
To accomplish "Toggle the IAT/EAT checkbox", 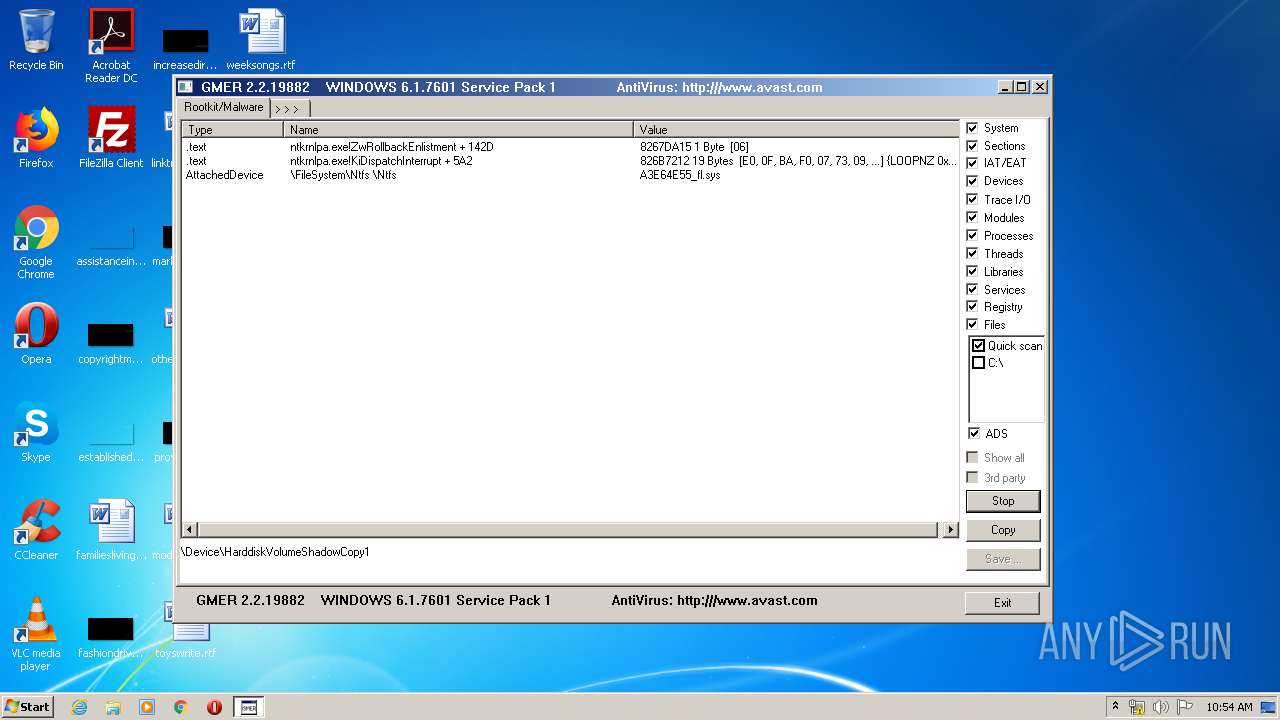I will pyautogui.click(x=972, y=163).
